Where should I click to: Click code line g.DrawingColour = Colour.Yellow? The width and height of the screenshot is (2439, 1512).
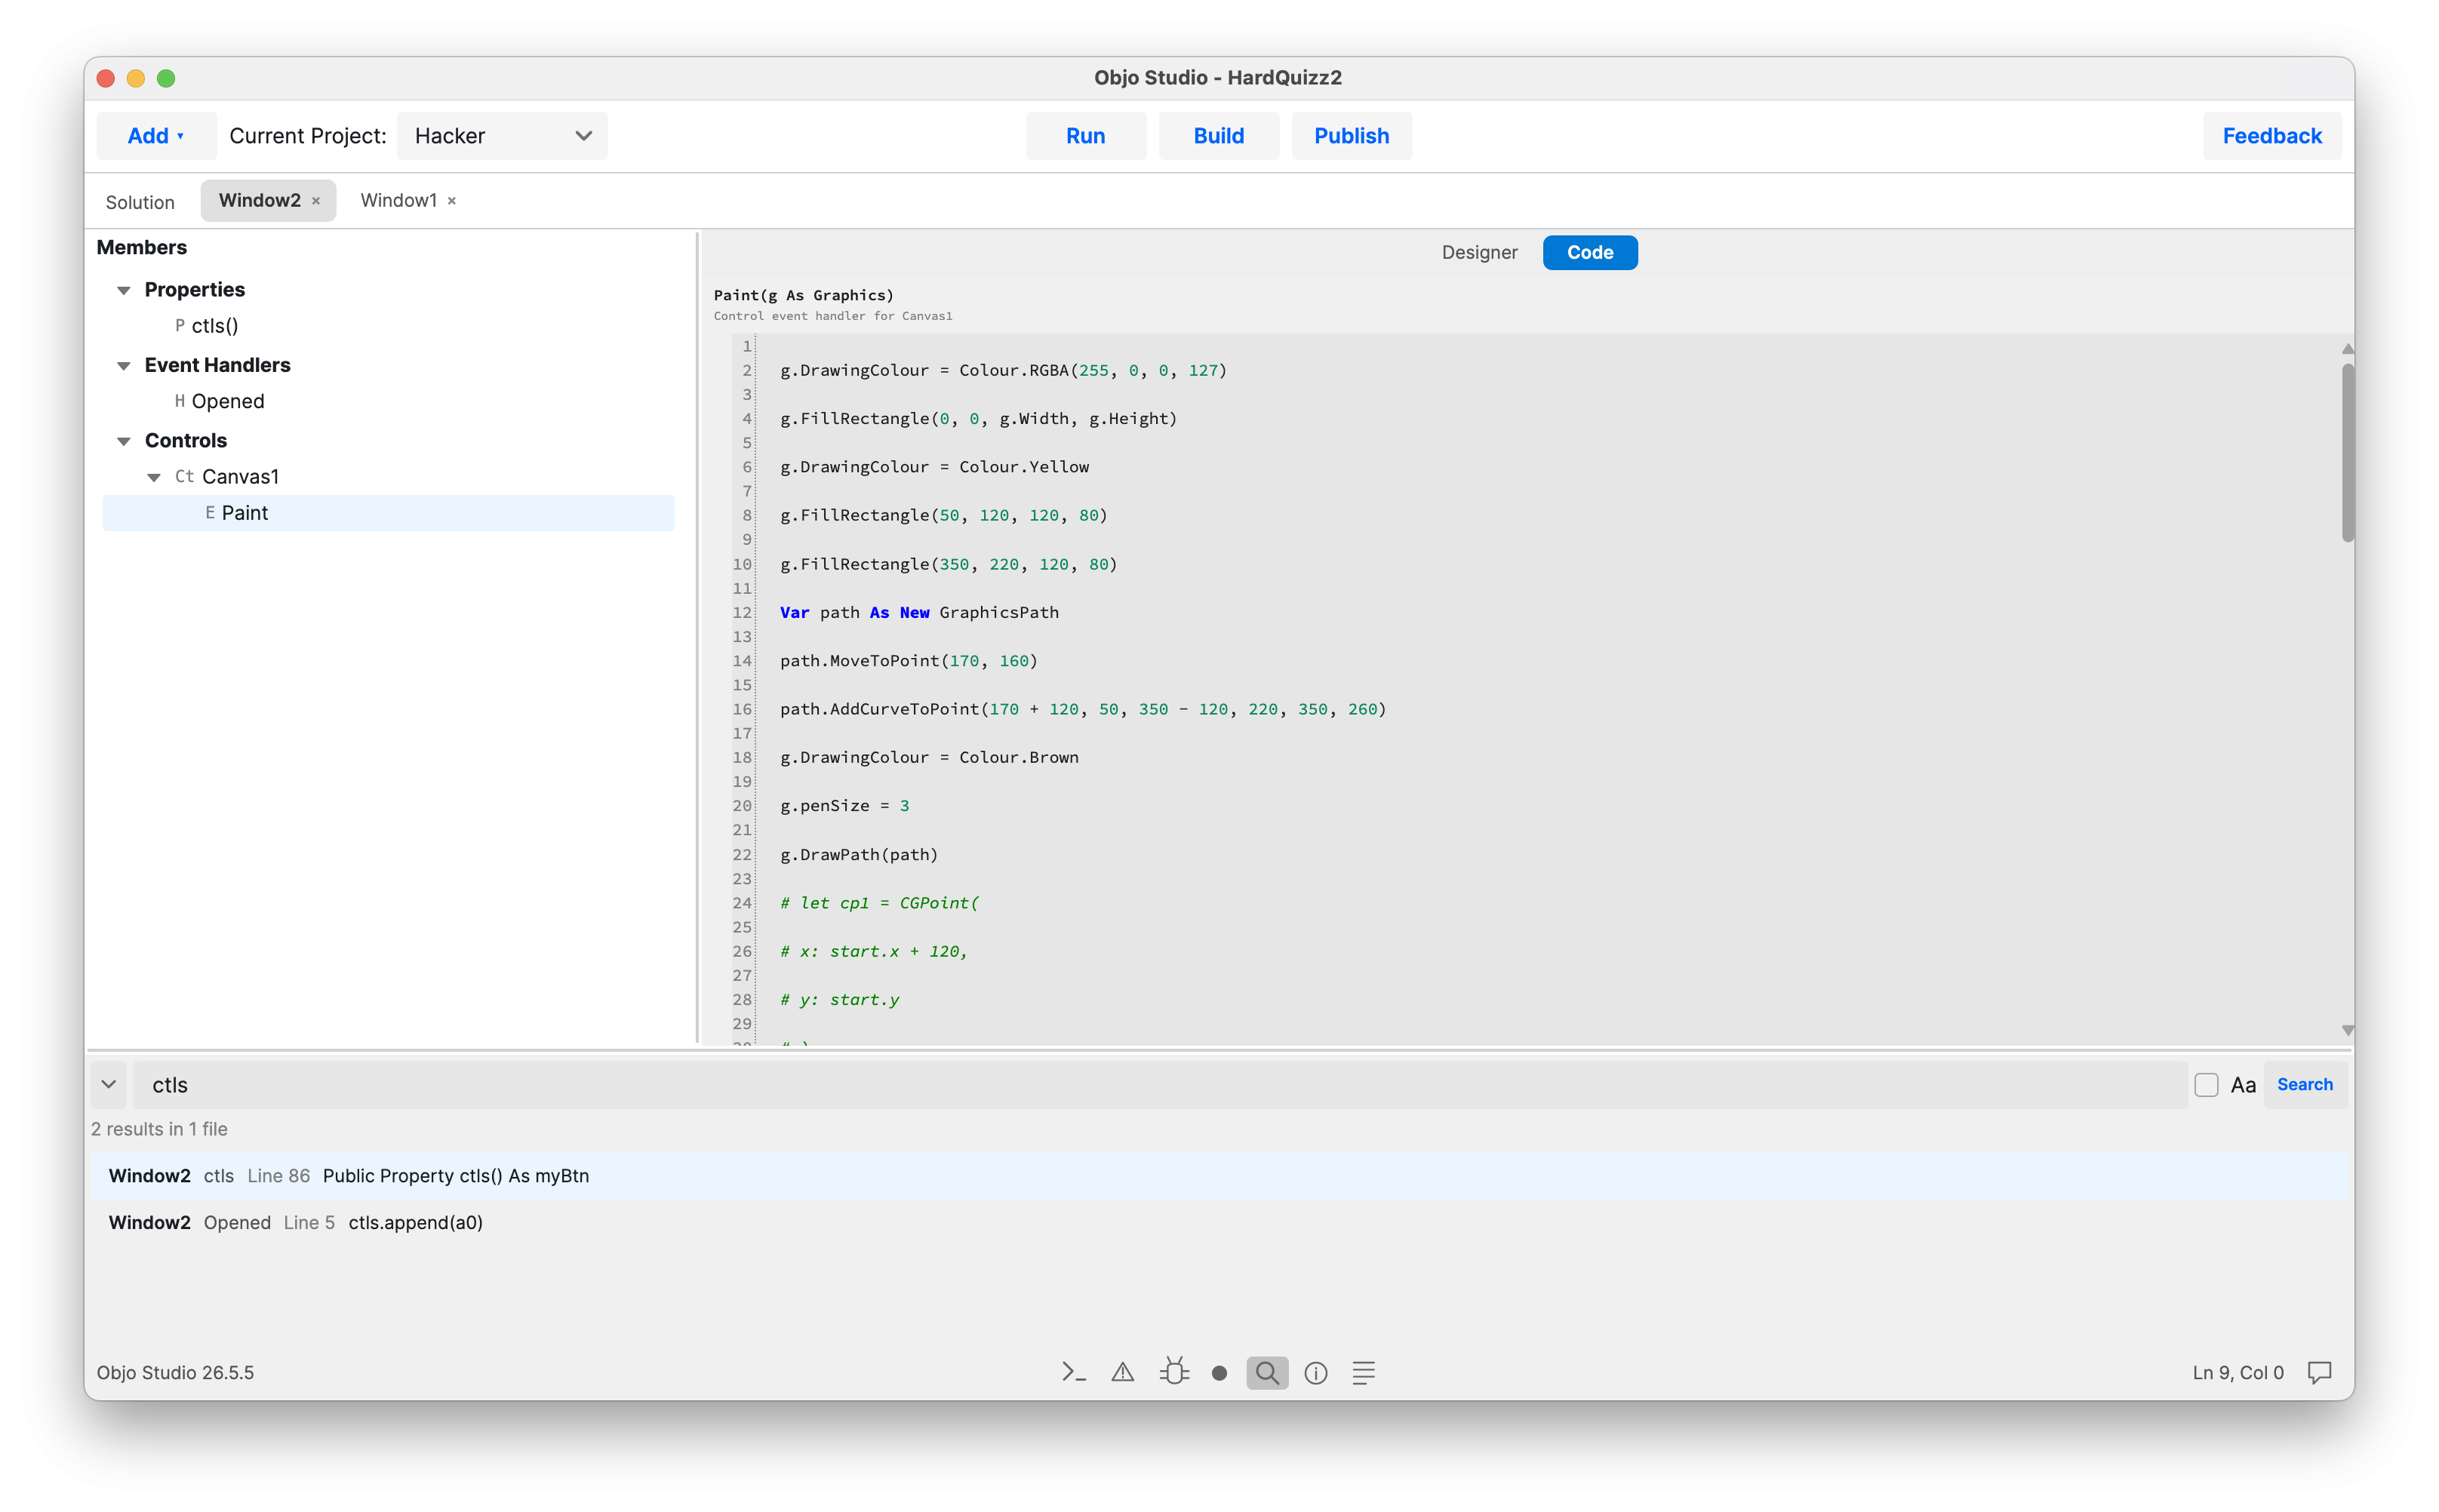[x=934, y=467]
